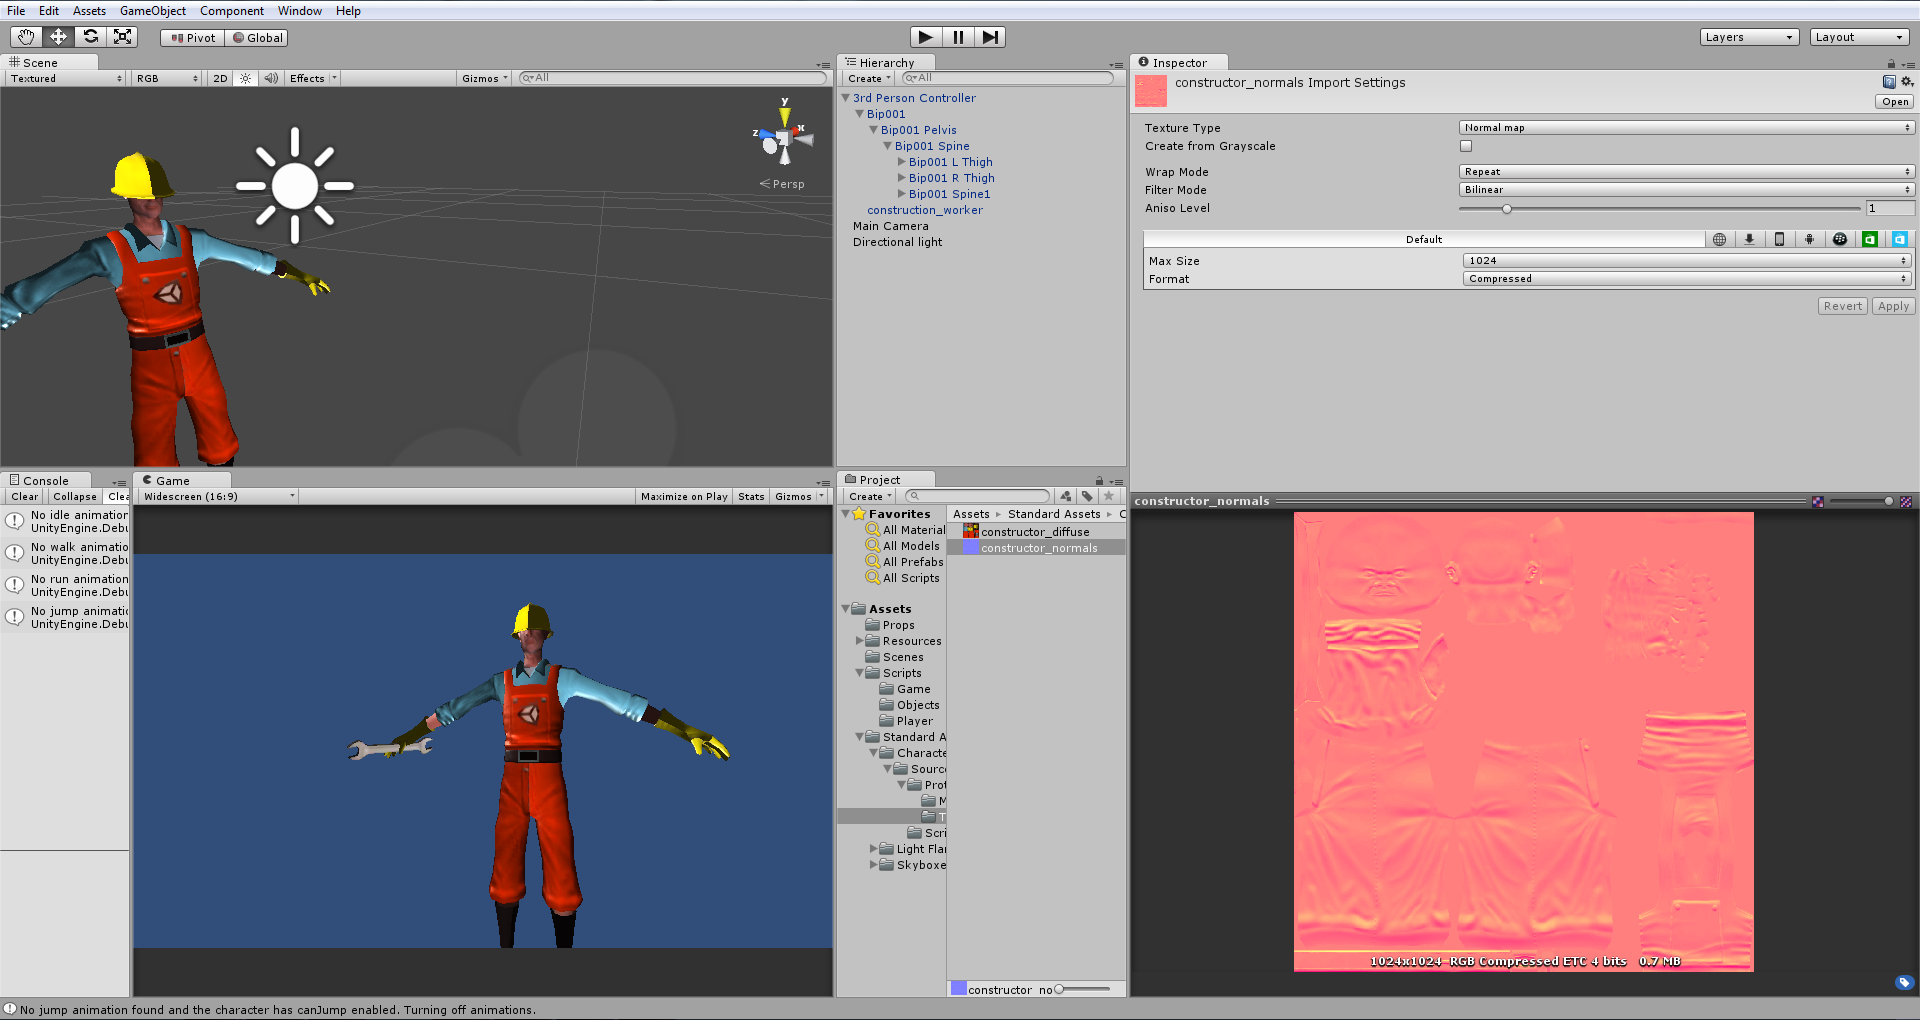This screenshot has height=1020, width=1920.
Task: Toggle Scene view audio speaker icon
Action: coord(271,78)
